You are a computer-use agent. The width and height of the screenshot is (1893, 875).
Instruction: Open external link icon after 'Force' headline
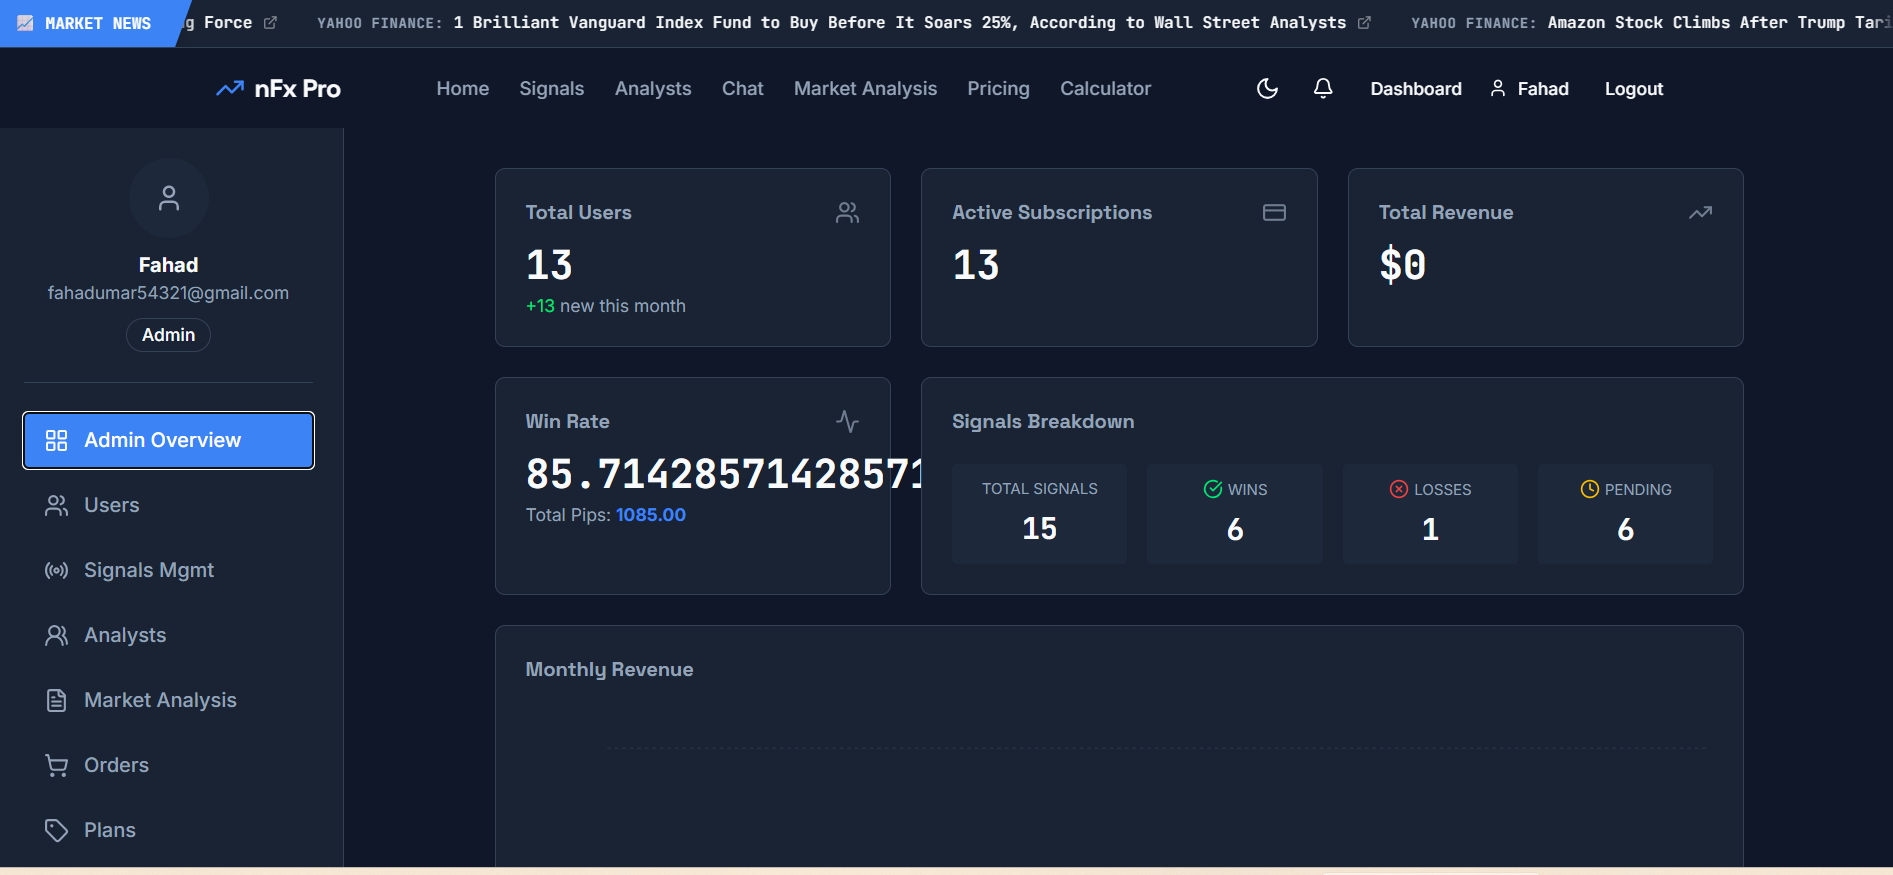point(270,23)
